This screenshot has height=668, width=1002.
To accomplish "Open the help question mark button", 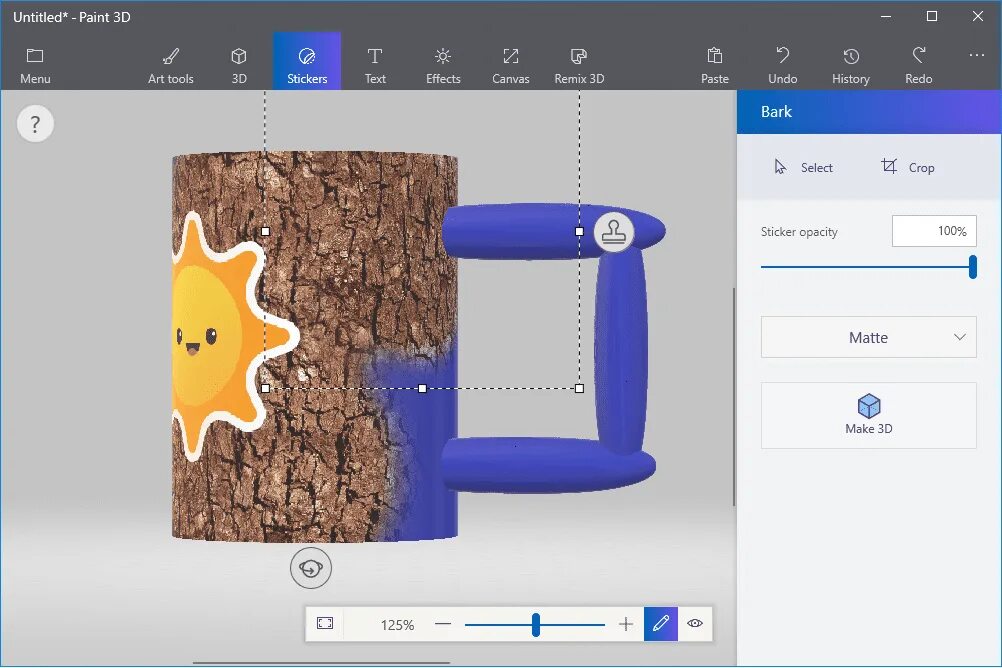I will coord(35,123).
